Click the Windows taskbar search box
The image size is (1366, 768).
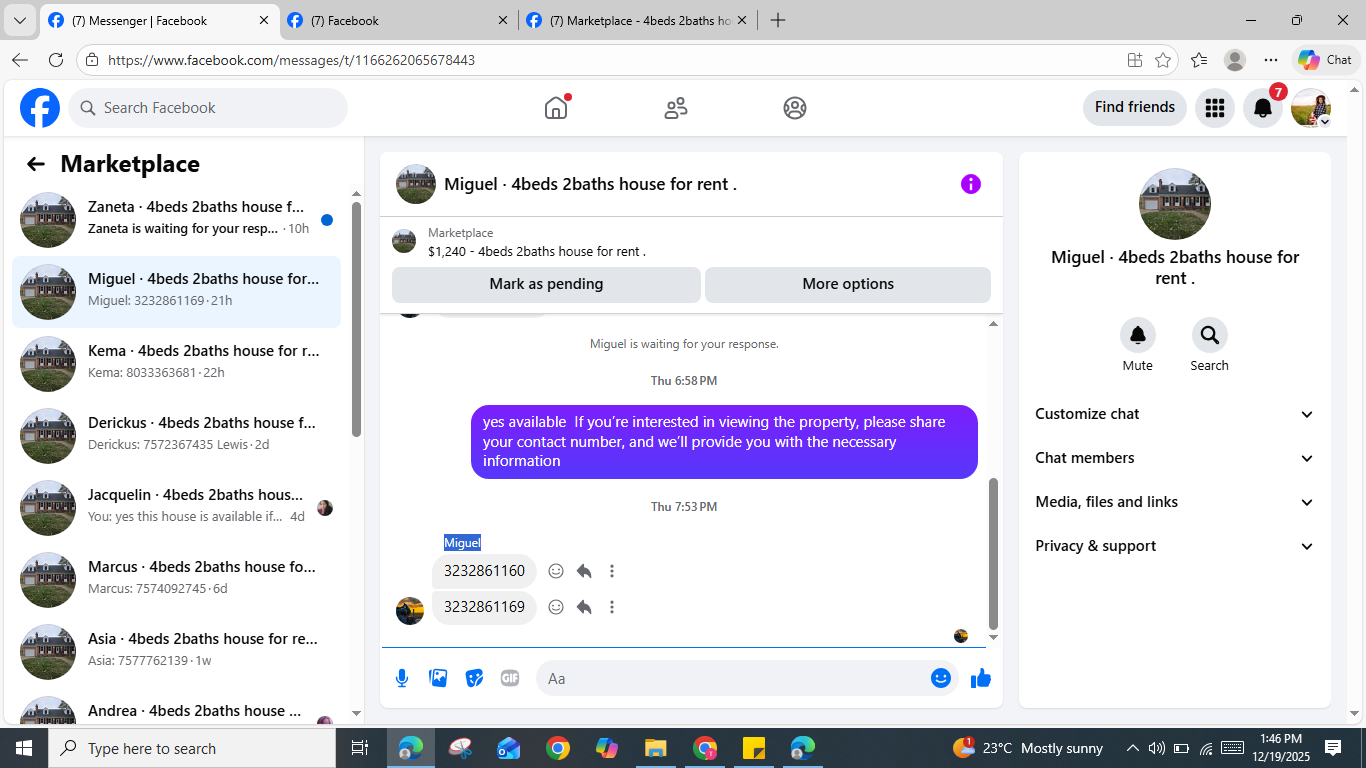pyautogui.click(x=192, y=748)
